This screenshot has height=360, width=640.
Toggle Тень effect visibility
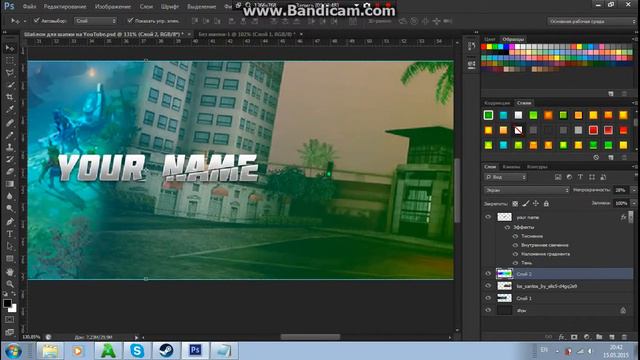click(515, 263)
